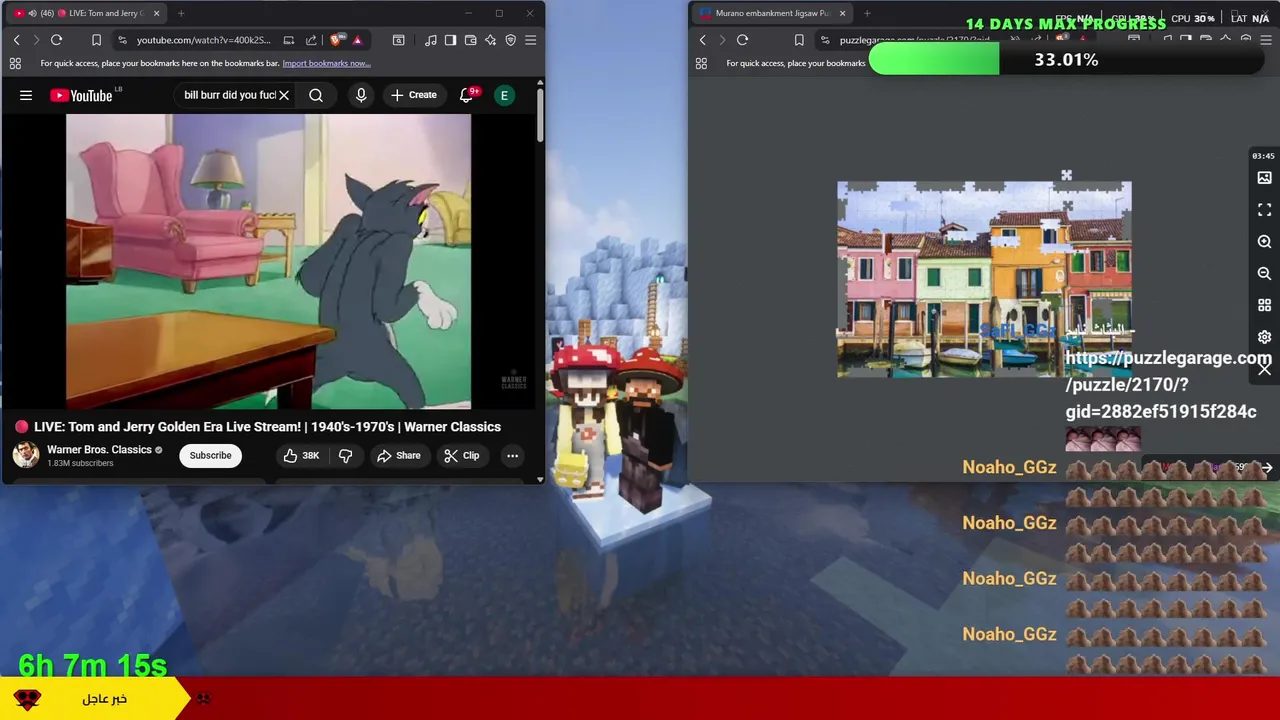Click the youtube.com address bar
This screenshot has height=720, width=1280.
tap(204, 40)
